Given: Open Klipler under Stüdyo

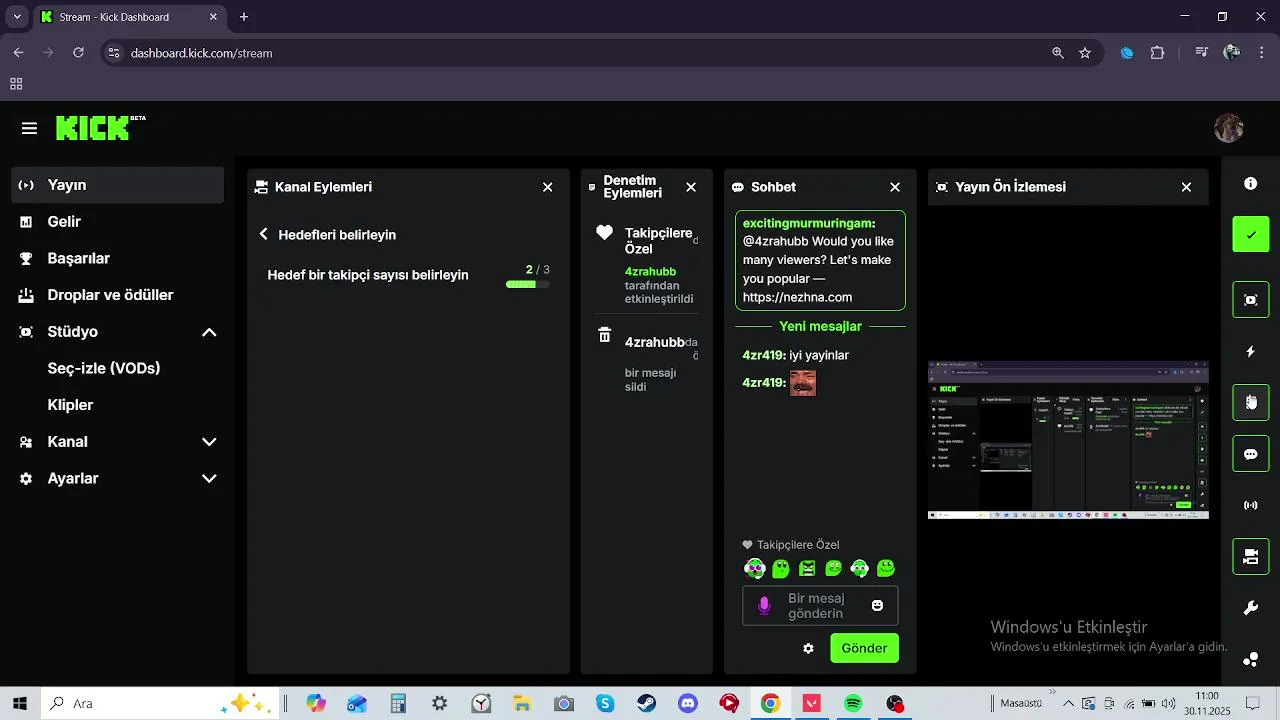Looking at the screenshot, I should pyautogui.click(x=70, y=405).
